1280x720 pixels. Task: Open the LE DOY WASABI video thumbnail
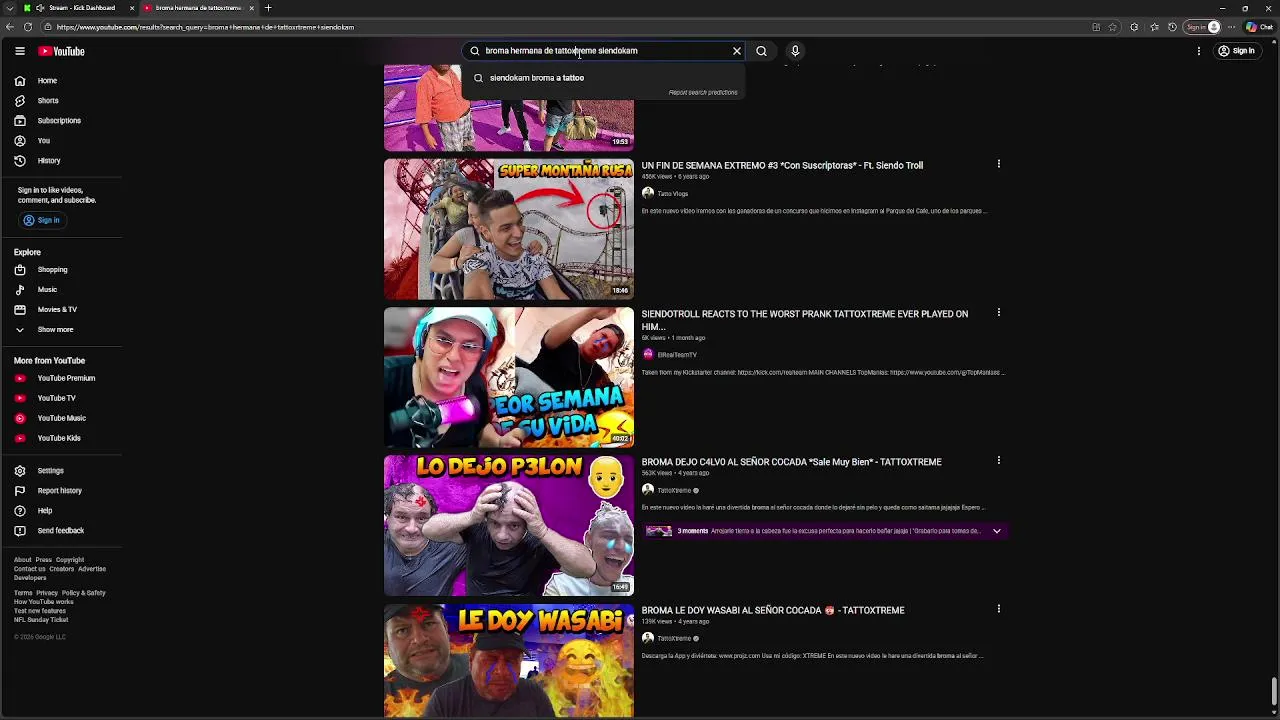(x=509, y=660)
